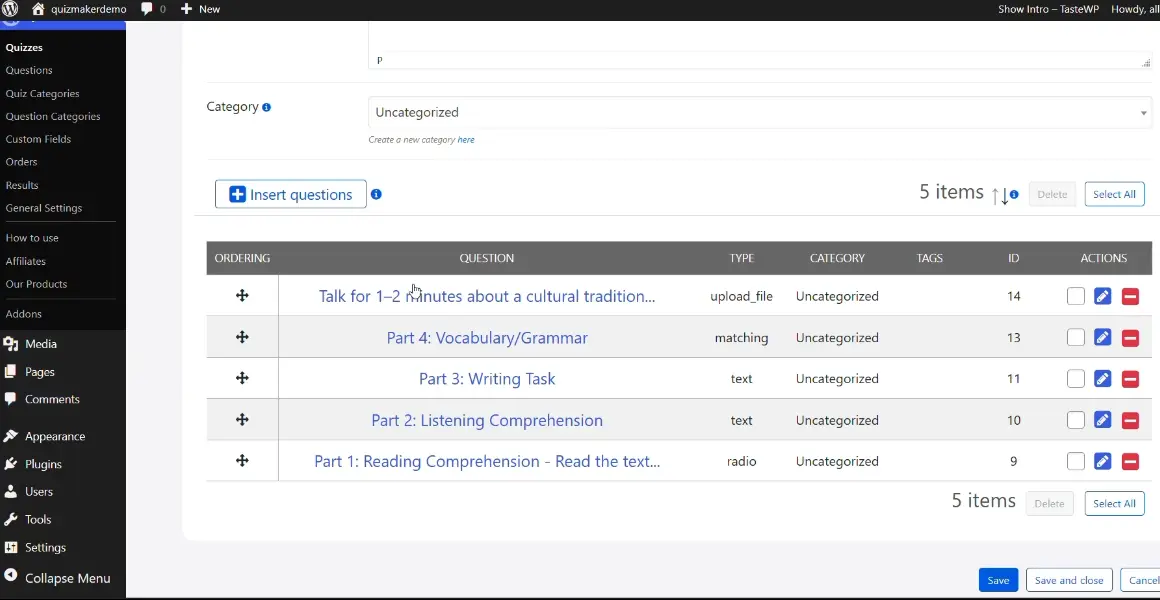This screenshot has width=1160, height=600.
Task: Check the box for question ID 9
Action: (x=1075, y=462)
